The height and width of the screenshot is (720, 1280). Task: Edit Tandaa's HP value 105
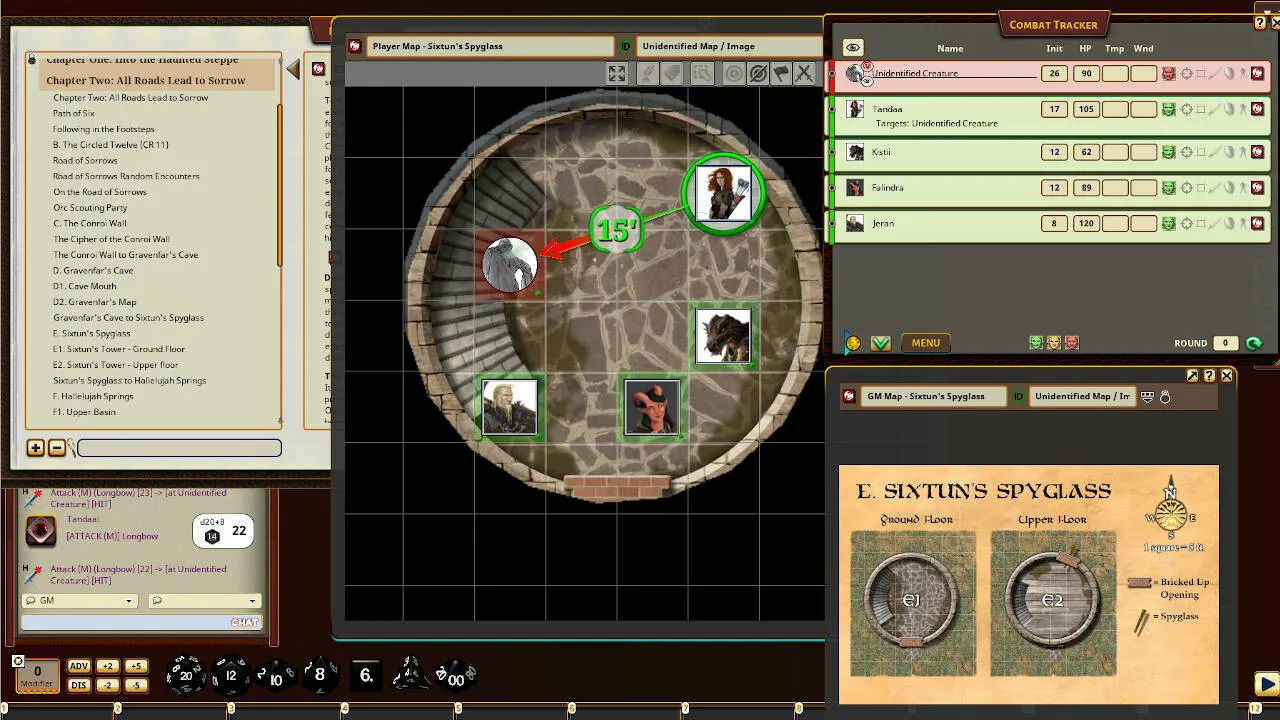[x=1086, y=109]
